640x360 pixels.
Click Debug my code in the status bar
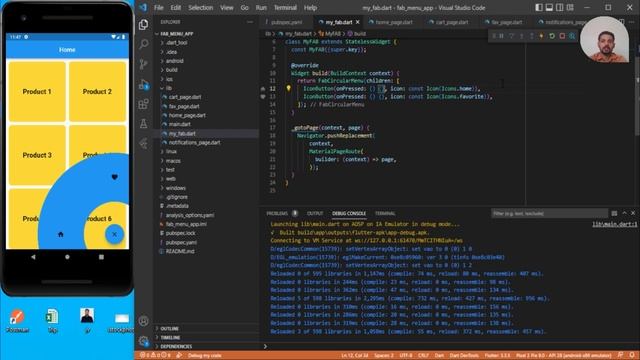tap(204, 356)
